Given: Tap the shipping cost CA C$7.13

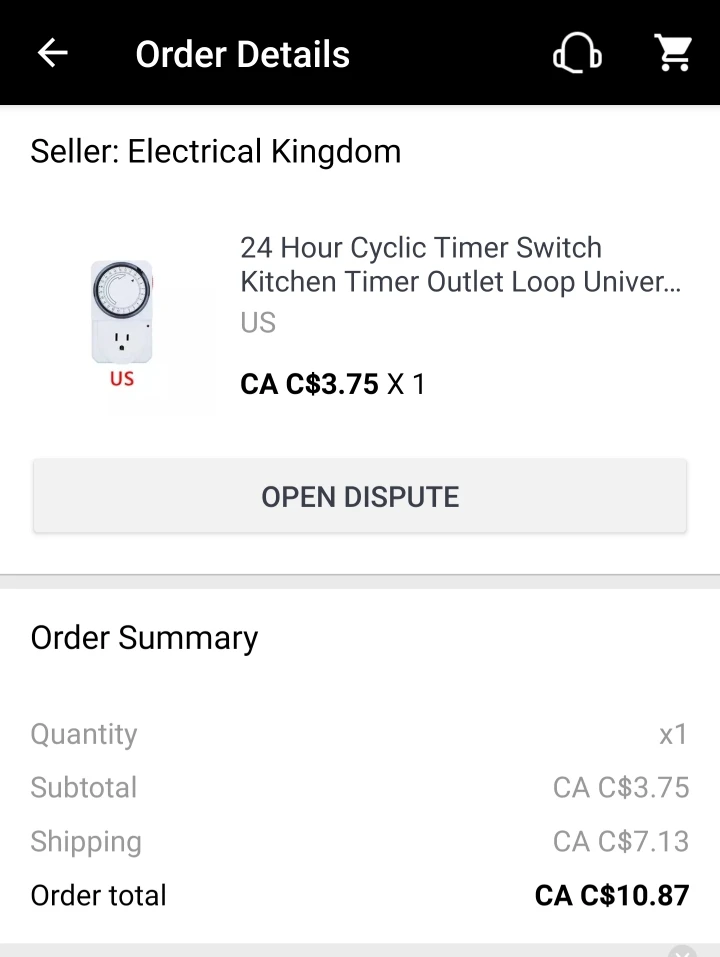Looking at the screenshot, I should (621, 842).
